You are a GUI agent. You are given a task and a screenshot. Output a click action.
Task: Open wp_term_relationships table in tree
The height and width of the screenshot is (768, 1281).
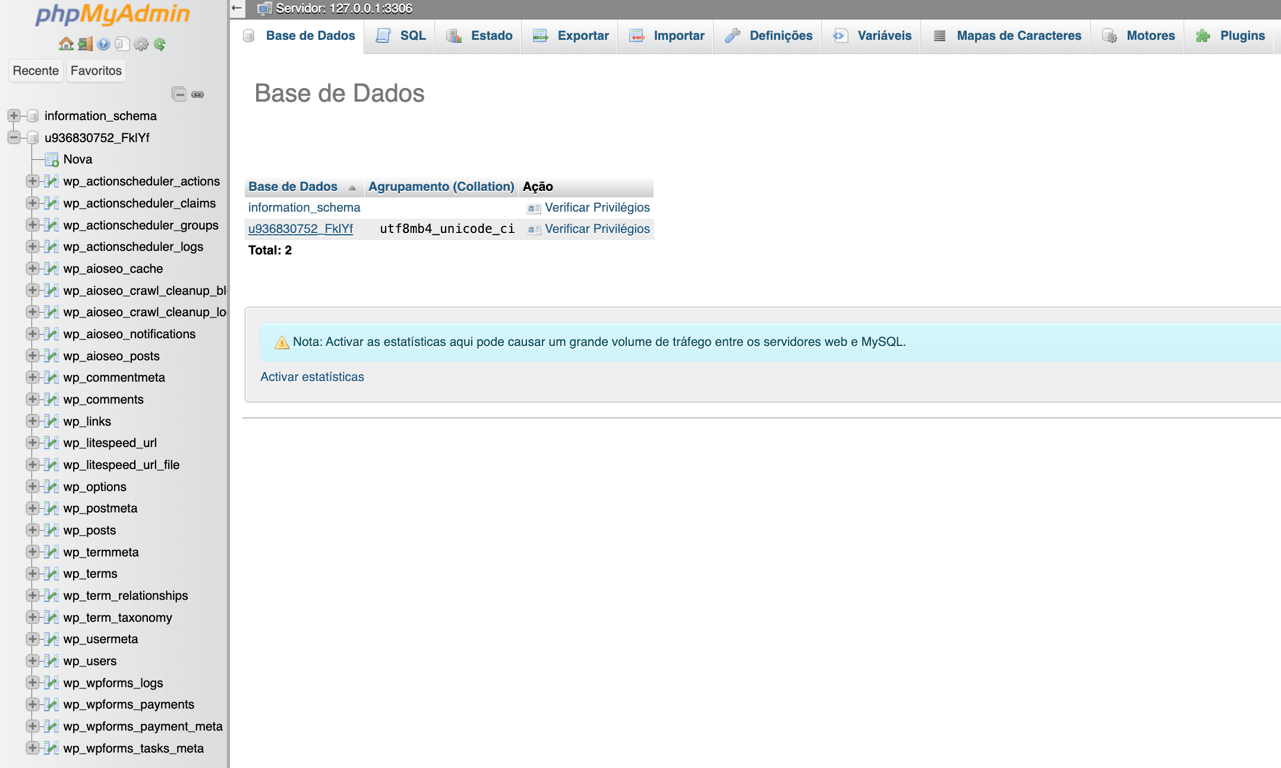click(x=125, y=596)
